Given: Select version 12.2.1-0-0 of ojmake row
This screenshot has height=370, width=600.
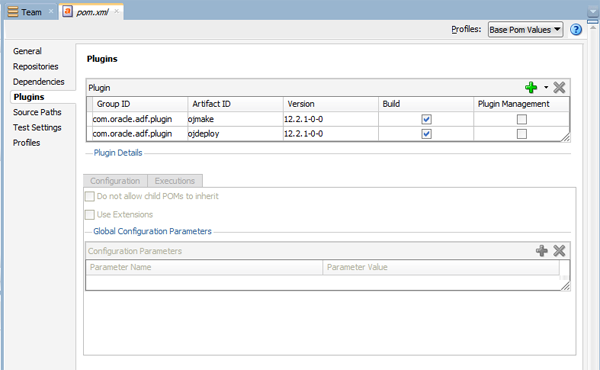Looking at the screenshot, I should pos(331,119).
